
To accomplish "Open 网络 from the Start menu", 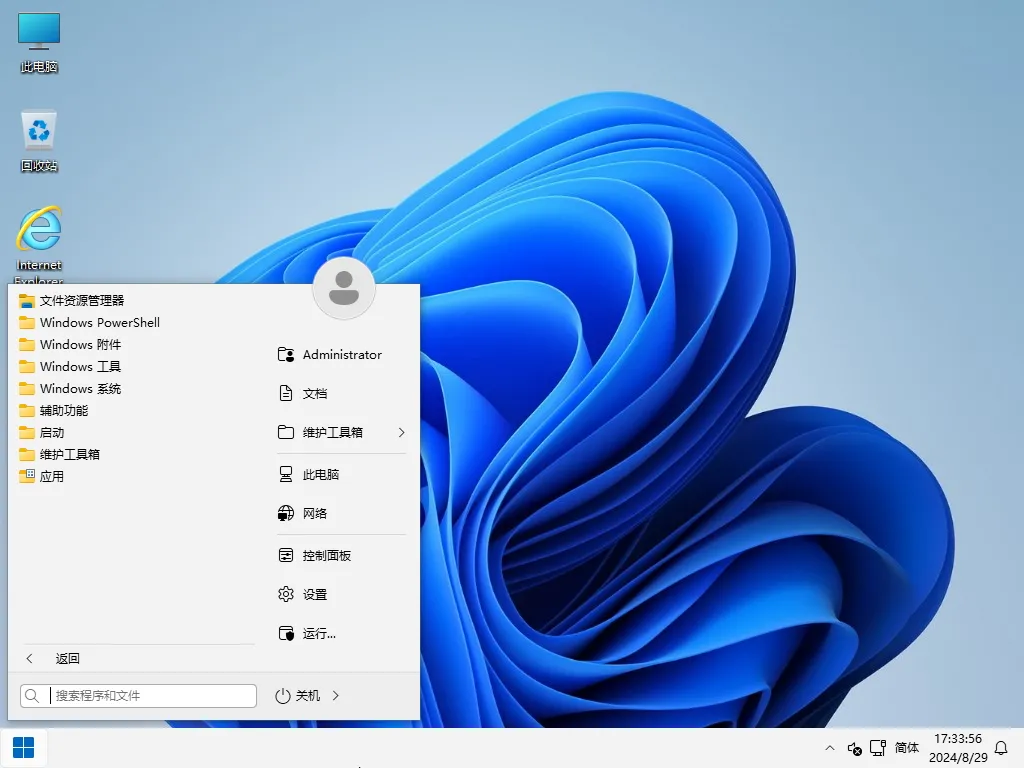I will tap(312, 513).
